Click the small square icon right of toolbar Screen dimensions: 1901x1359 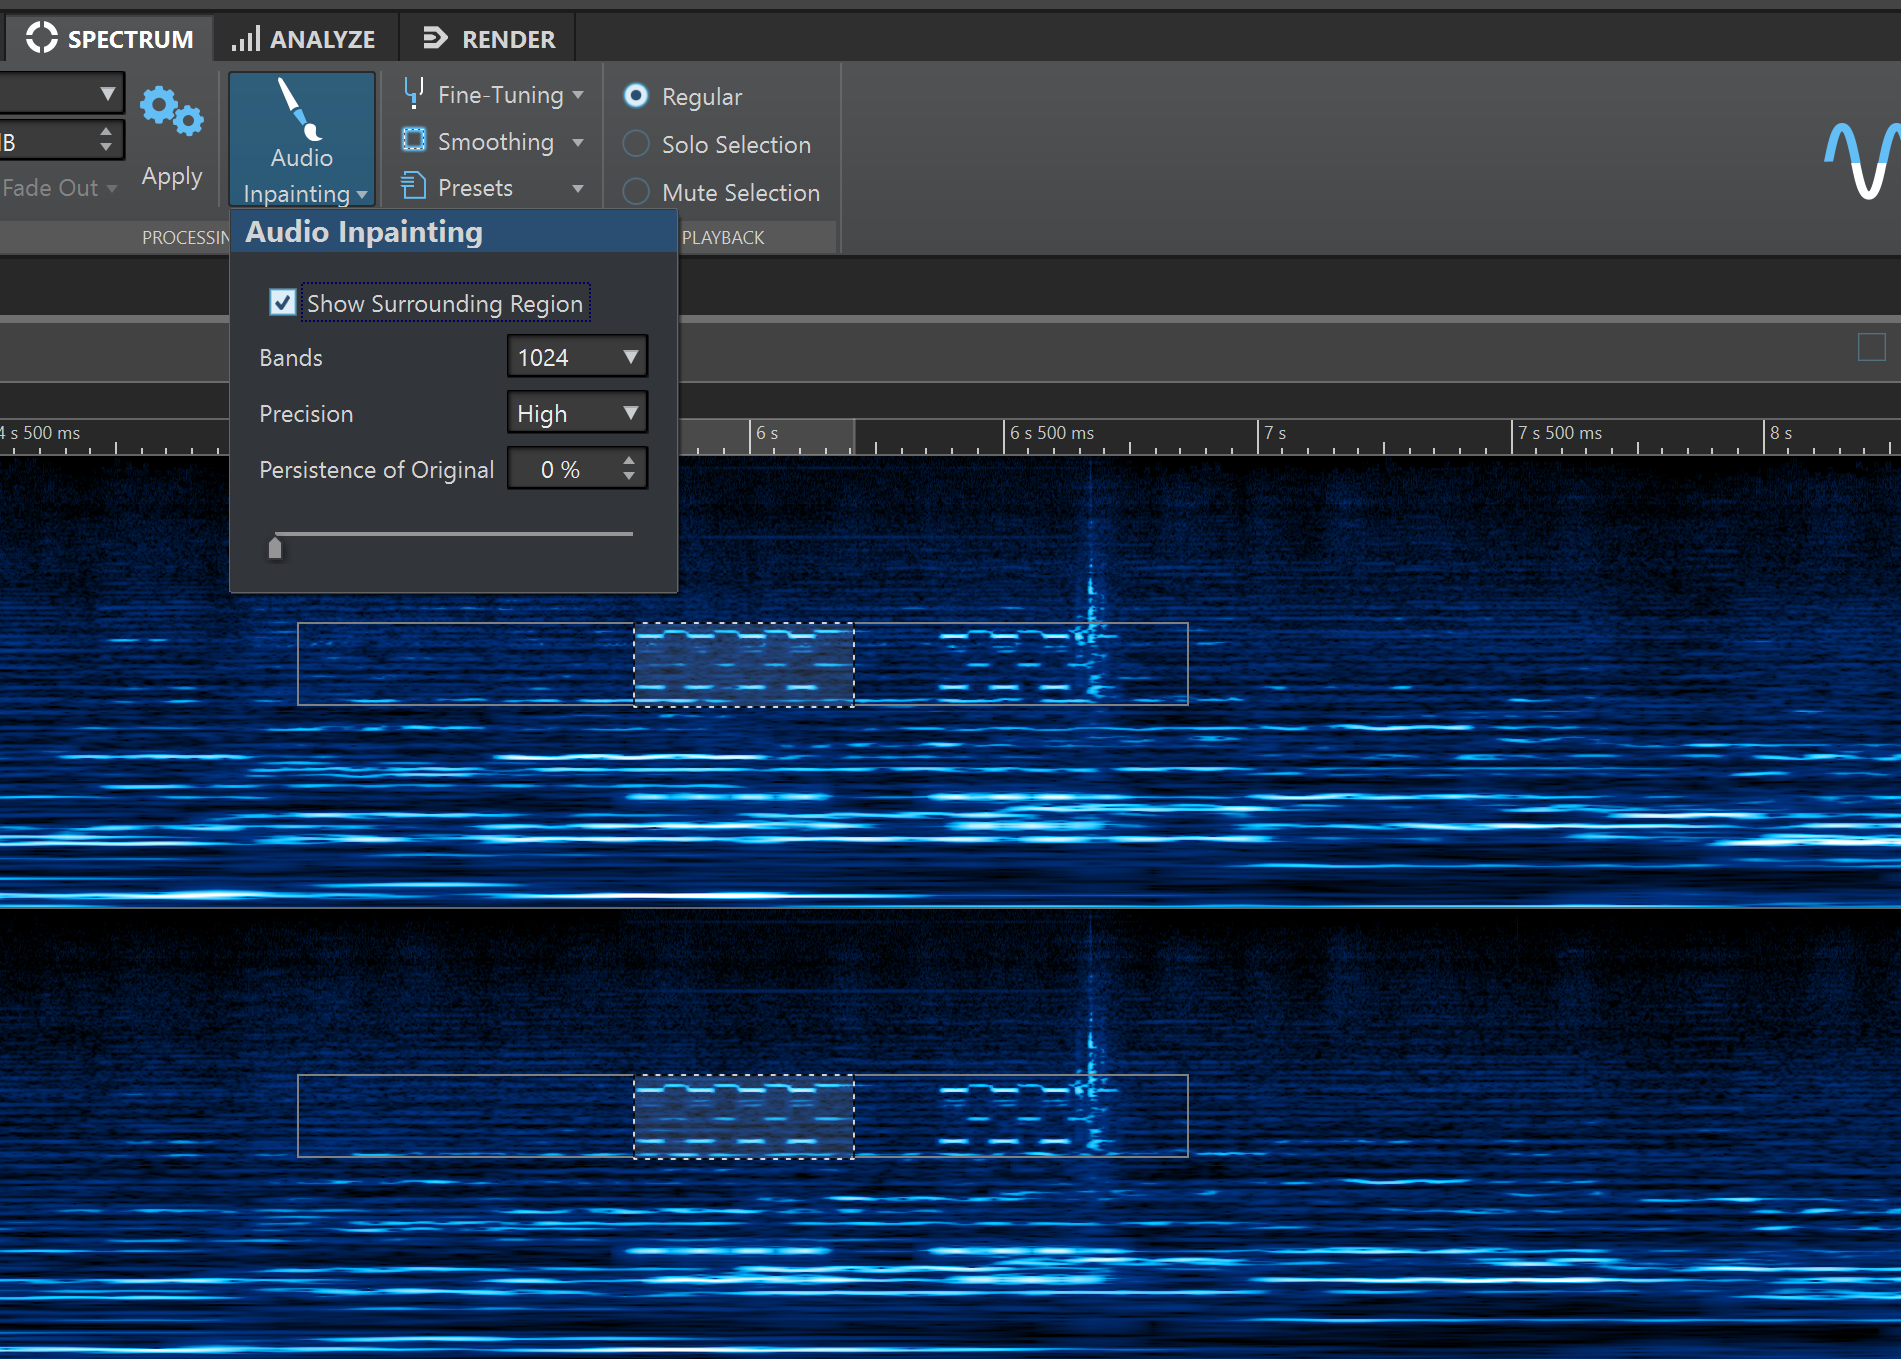pos(1871,347)
